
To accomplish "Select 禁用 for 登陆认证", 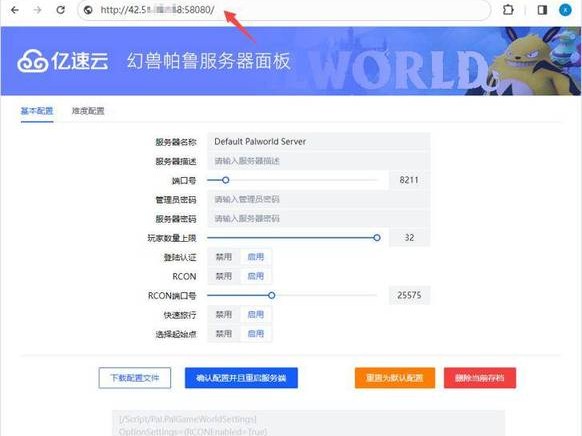I will (224, 257).
